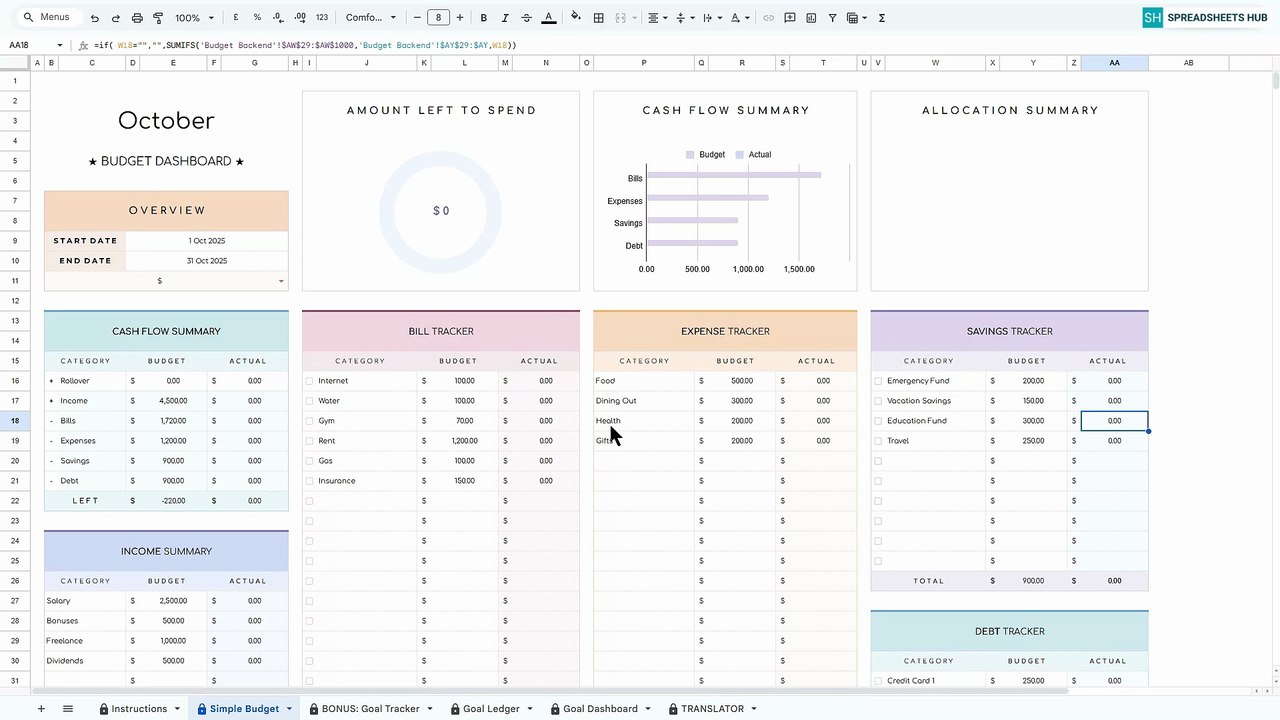Image resolution: width=1280 pixels, height=720 pixels.
Task: Click the Insert comment icon
Action: [x=790, y=18]
